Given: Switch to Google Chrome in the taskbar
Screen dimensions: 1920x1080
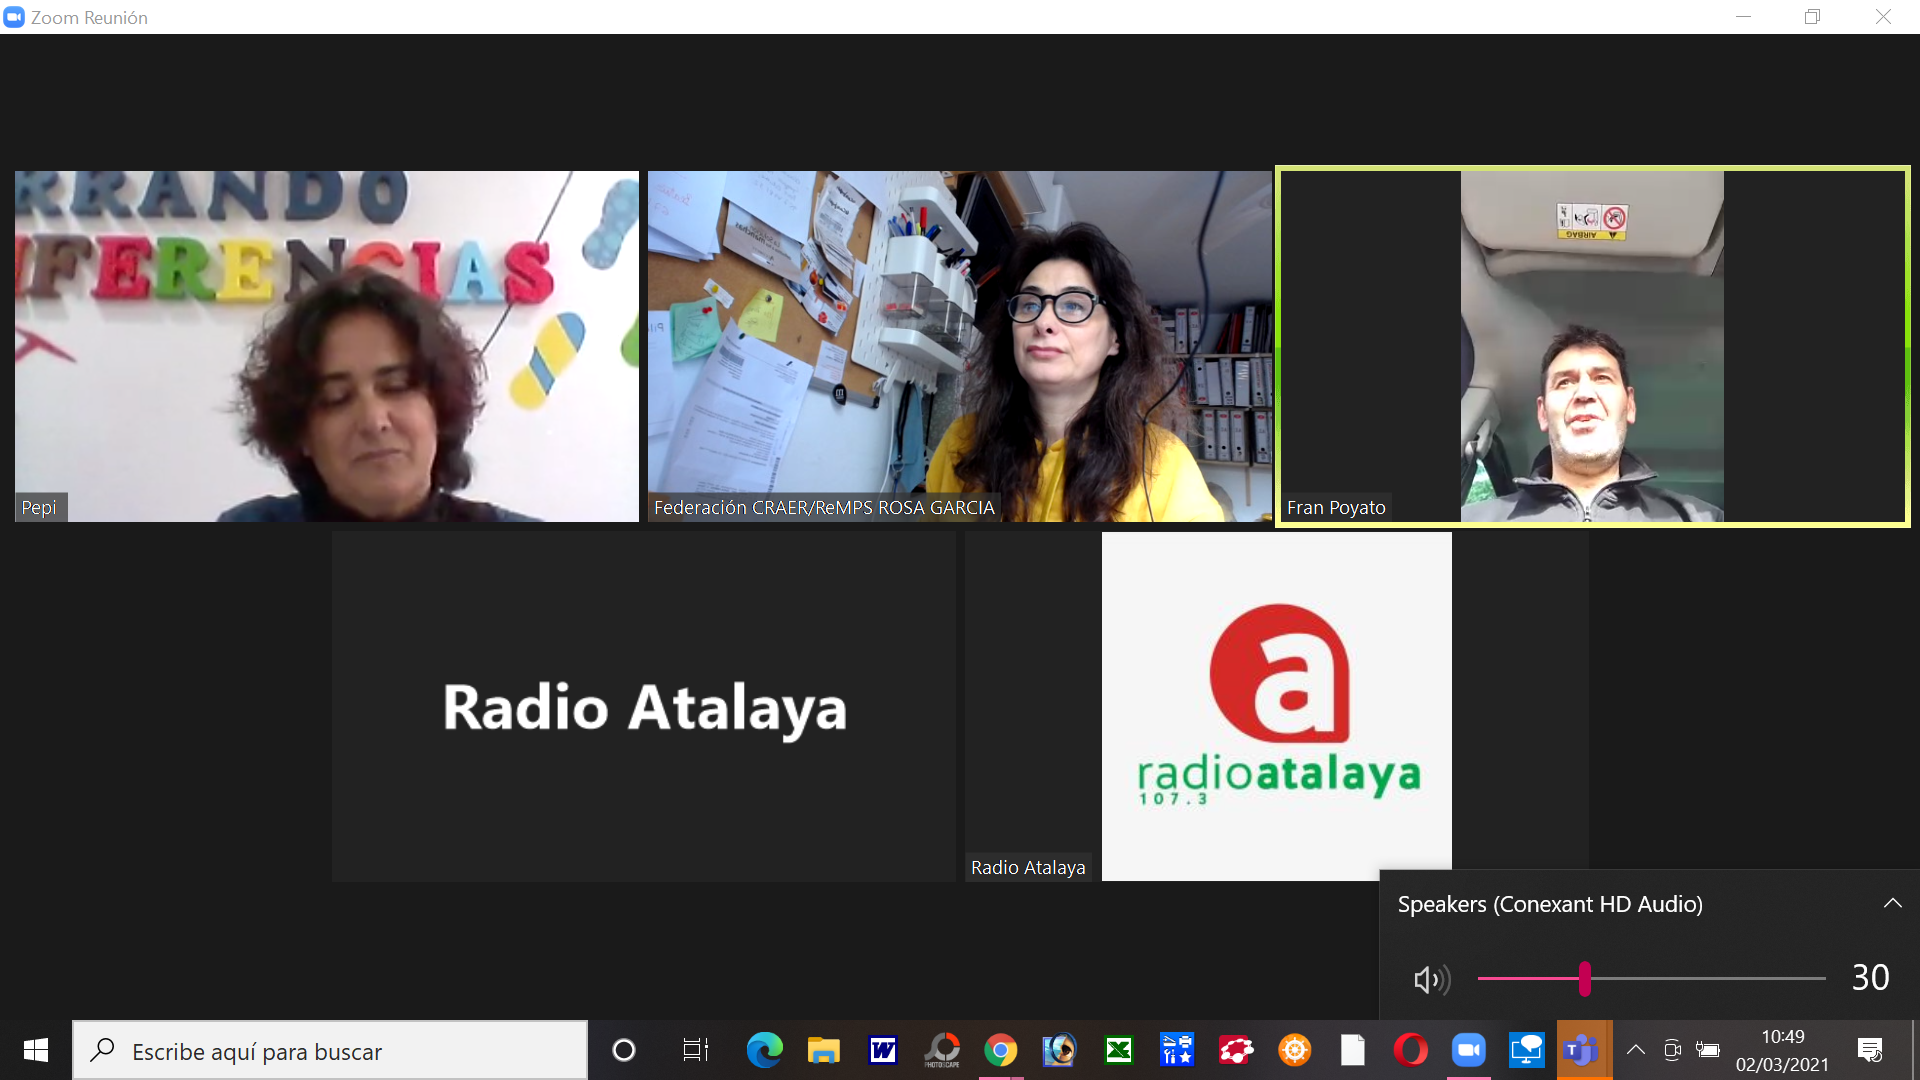Looking at the screenshot, I should (1000, 1050).
